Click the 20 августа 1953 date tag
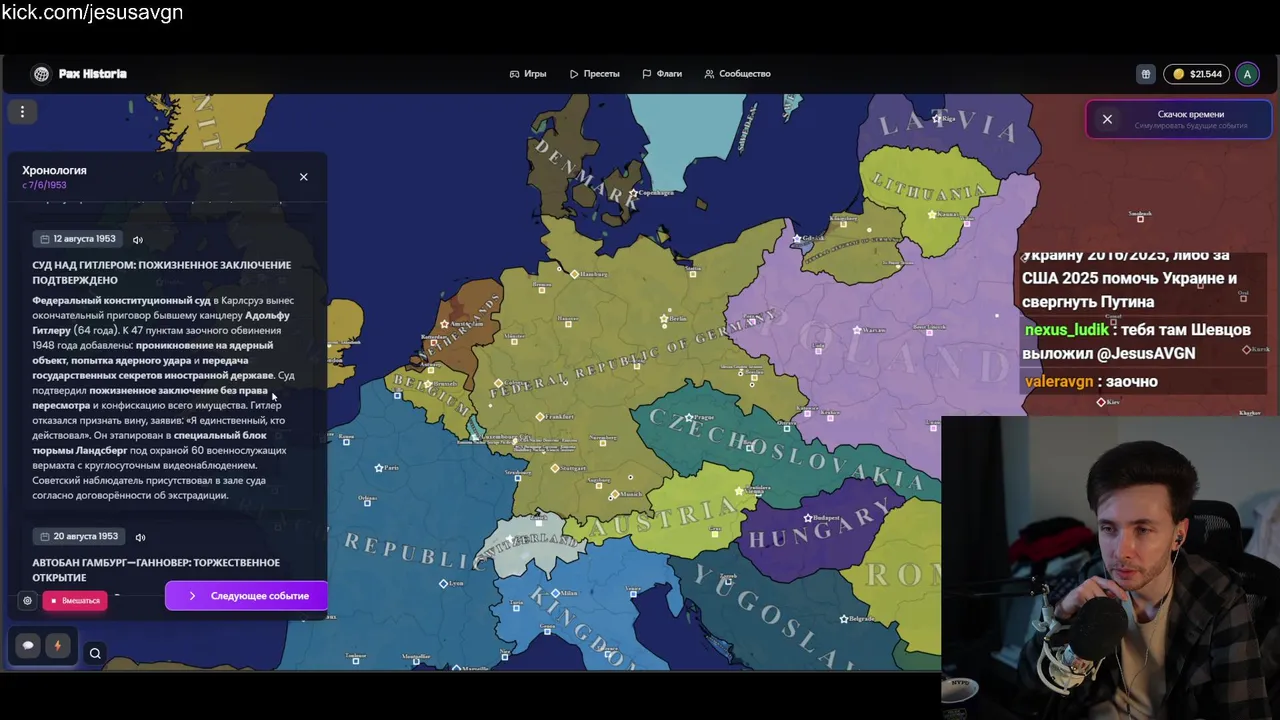1280x720 pixels. point(78,536)
